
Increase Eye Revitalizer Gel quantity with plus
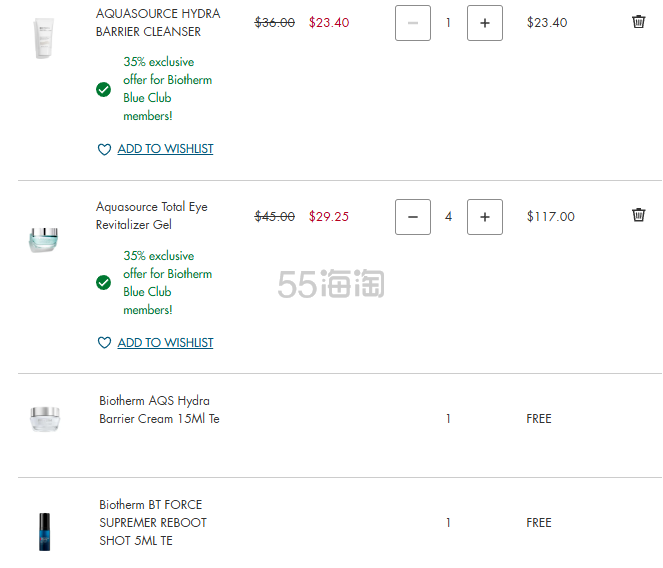485,217
